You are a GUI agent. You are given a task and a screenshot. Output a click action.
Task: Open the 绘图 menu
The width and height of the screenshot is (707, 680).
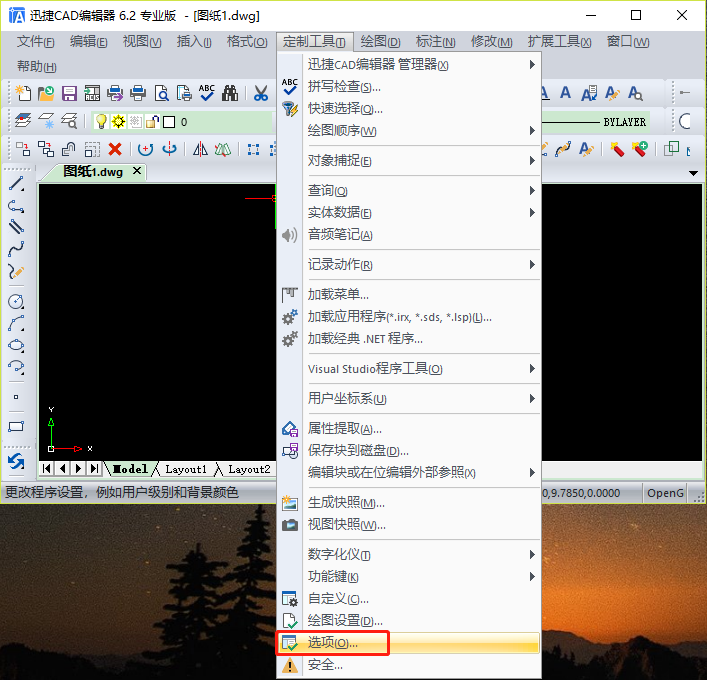(x=380, y=42)
